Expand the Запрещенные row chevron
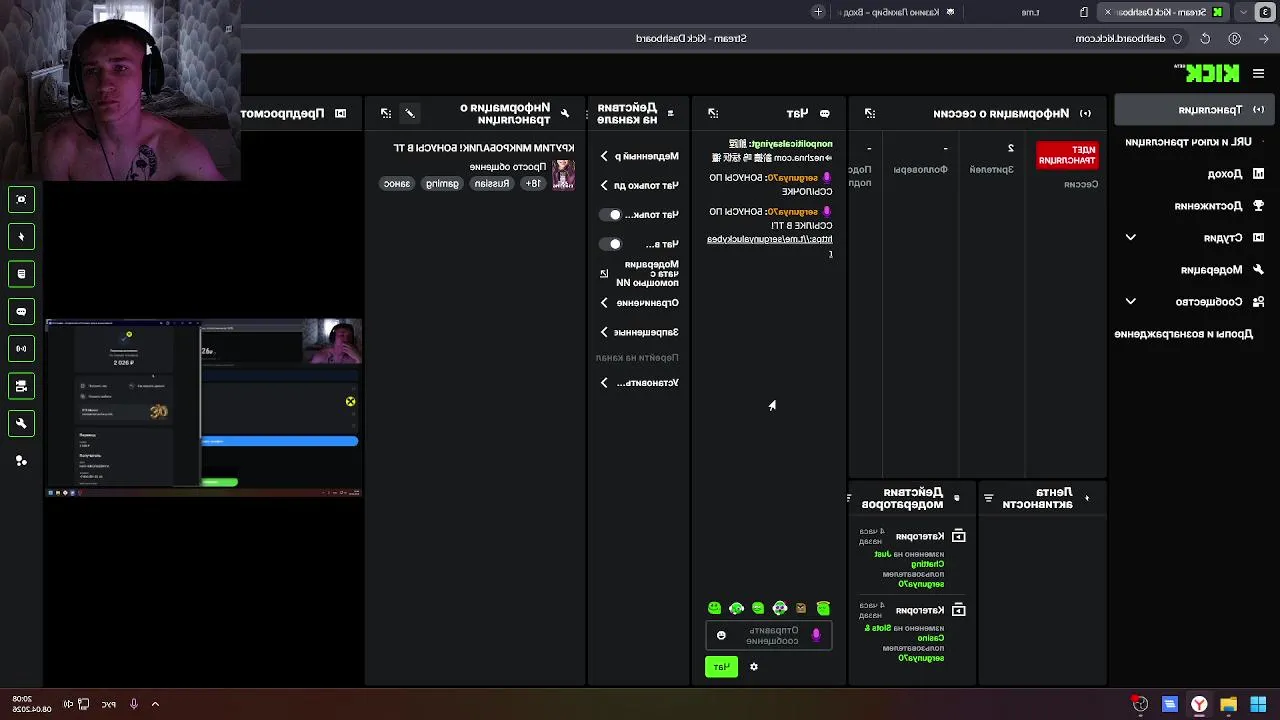This screenshot has width=1280, height=720. tap(604, 331)
